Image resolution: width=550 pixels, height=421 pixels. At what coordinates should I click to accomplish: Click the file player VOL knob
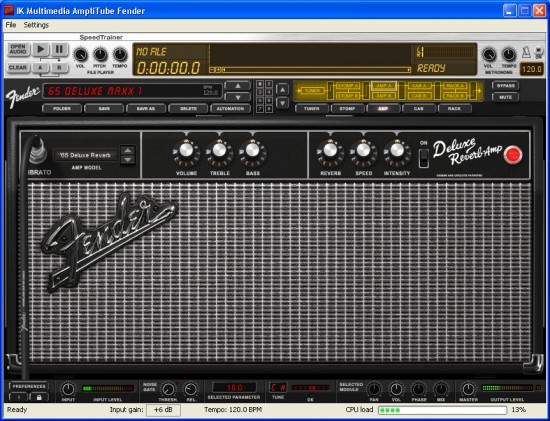point(81,55)
